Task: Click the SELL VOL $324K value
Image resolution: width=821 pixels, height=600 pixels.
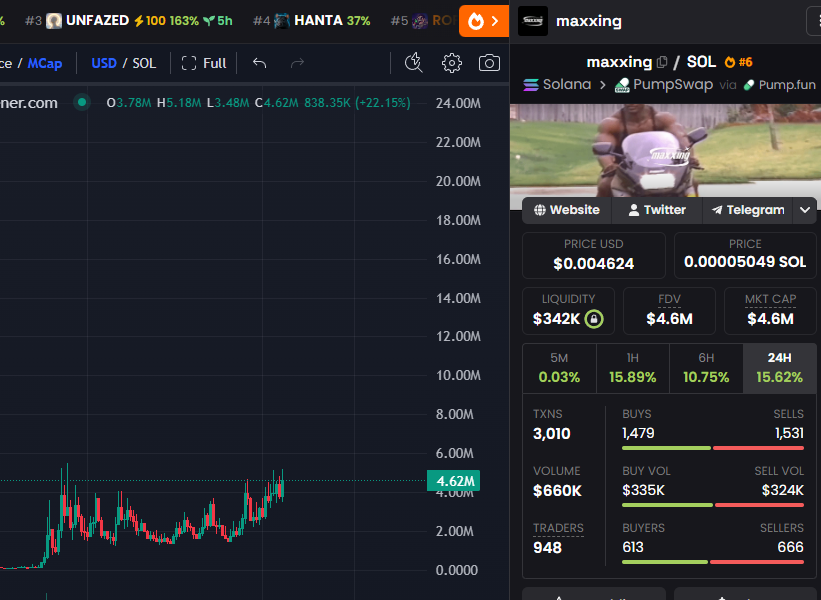Action: [783, 491]
